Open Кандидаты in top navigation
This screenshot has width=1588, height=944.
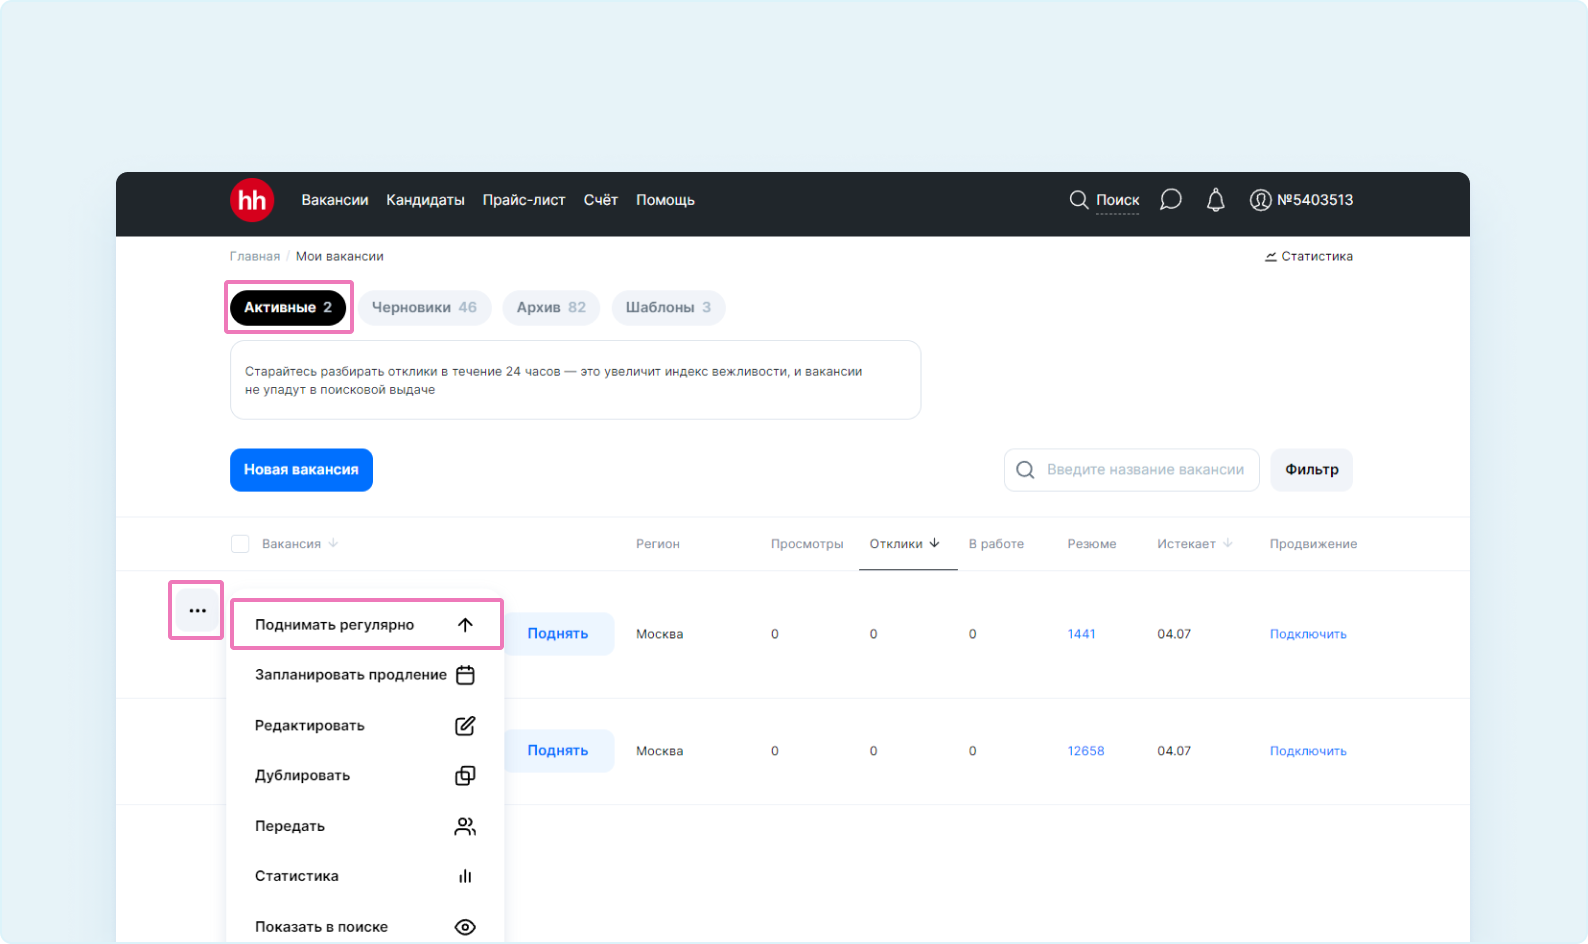425,200
